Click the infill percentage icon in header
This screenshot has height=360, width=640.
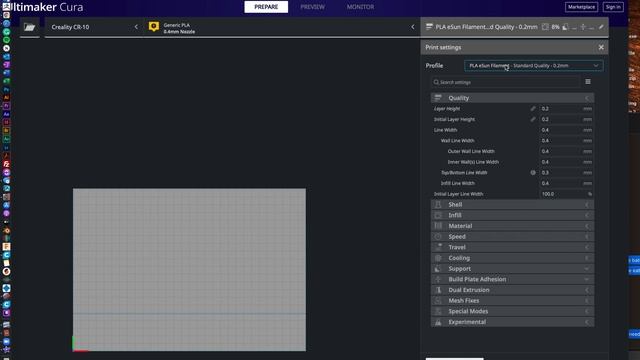coord(545,27)
